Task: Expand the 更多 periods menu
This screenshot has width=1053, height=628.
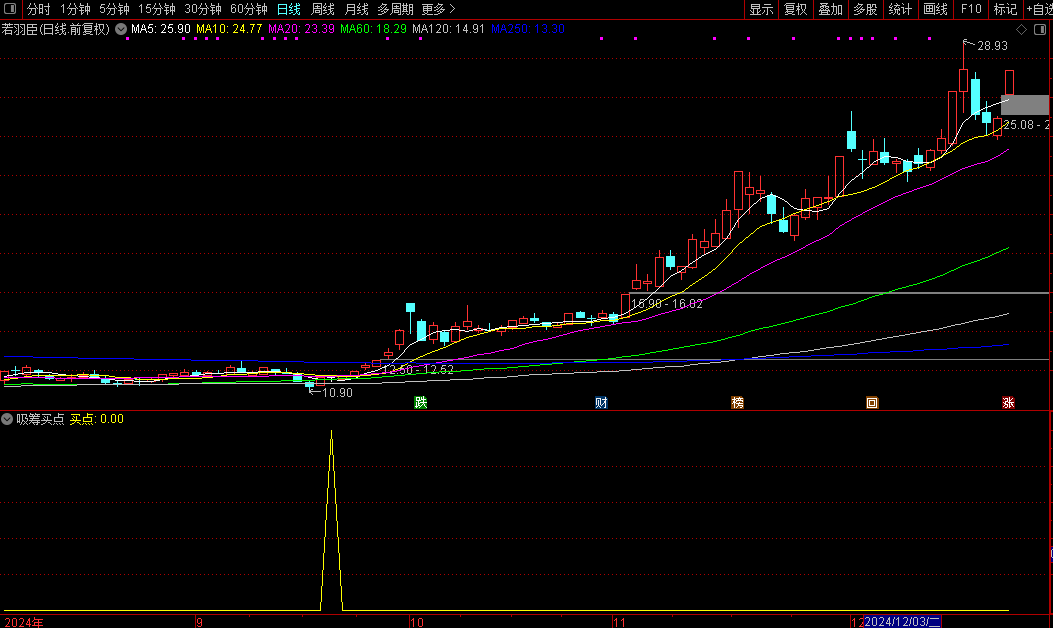Action: [x=438, y=9]
